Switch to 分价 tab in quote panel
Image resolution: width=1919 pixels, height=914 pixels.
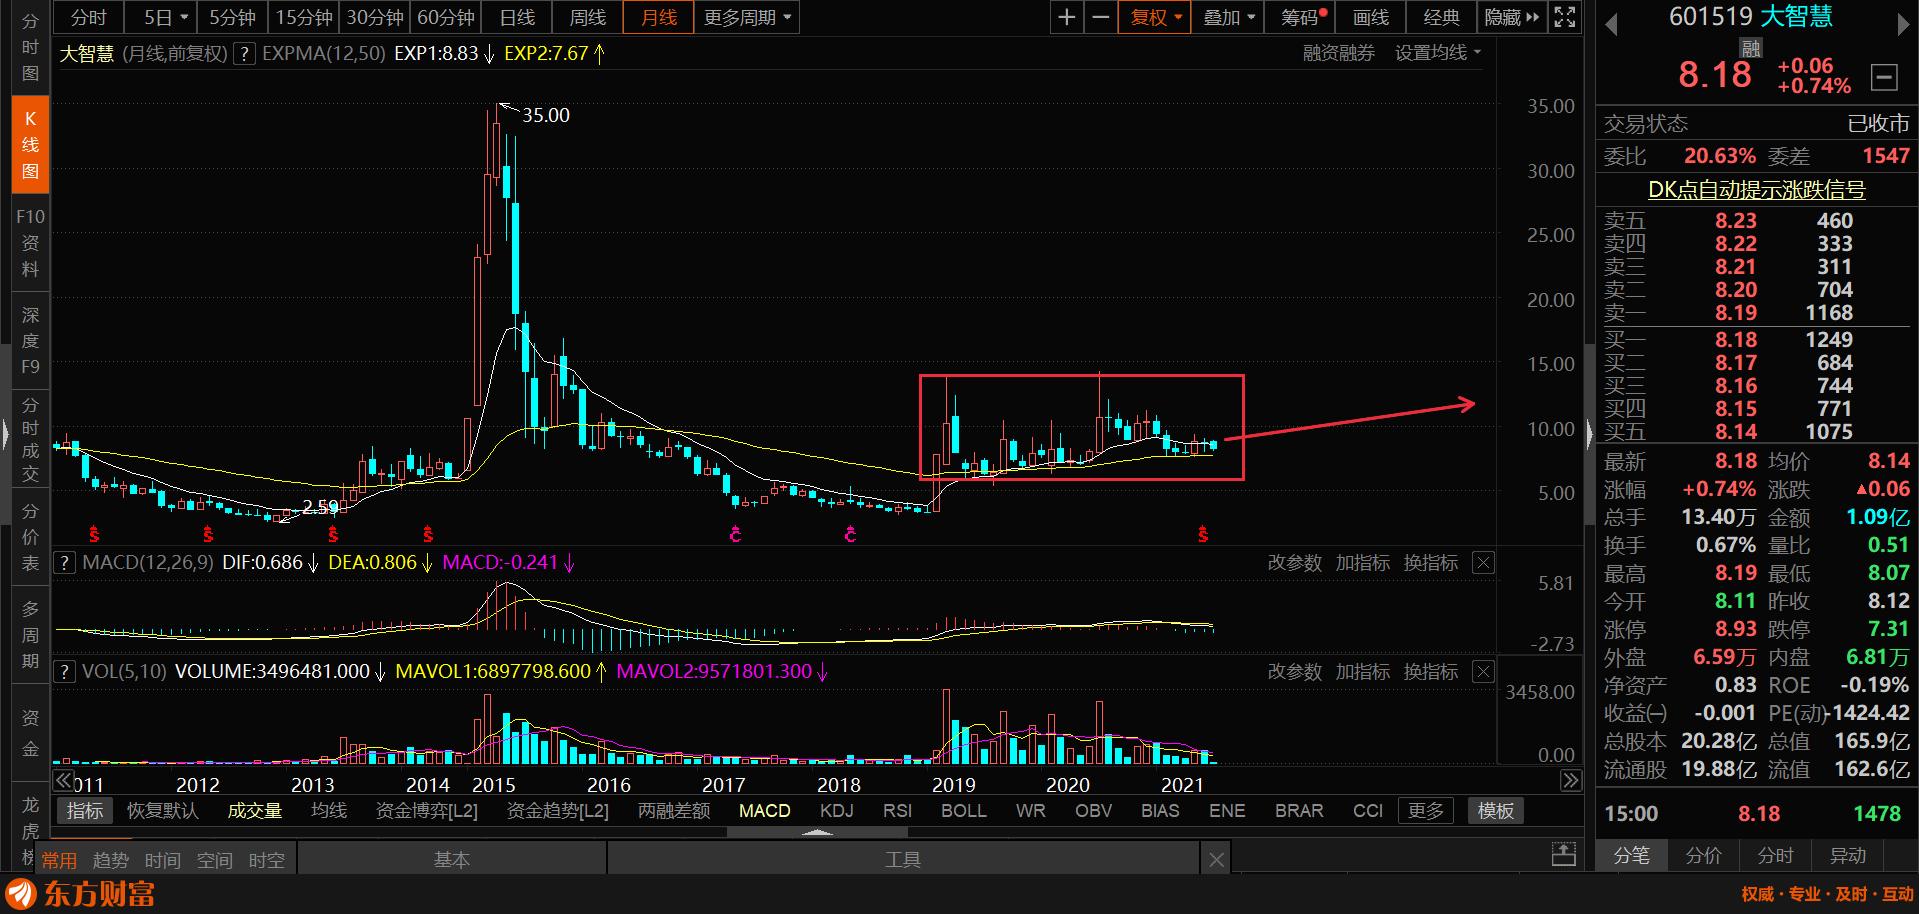coord(1704,856)
